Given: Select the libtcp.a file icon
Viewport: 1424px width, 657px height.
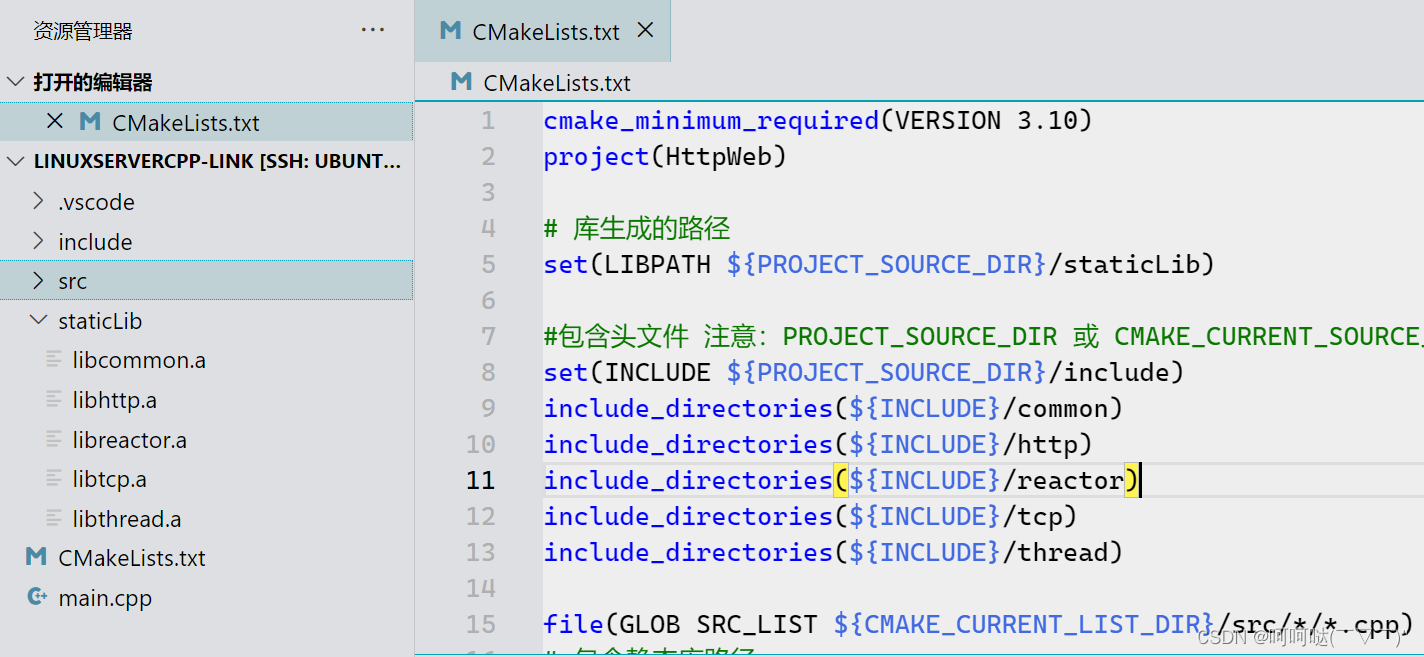Looking at the screenshot, I should [55, 479].
